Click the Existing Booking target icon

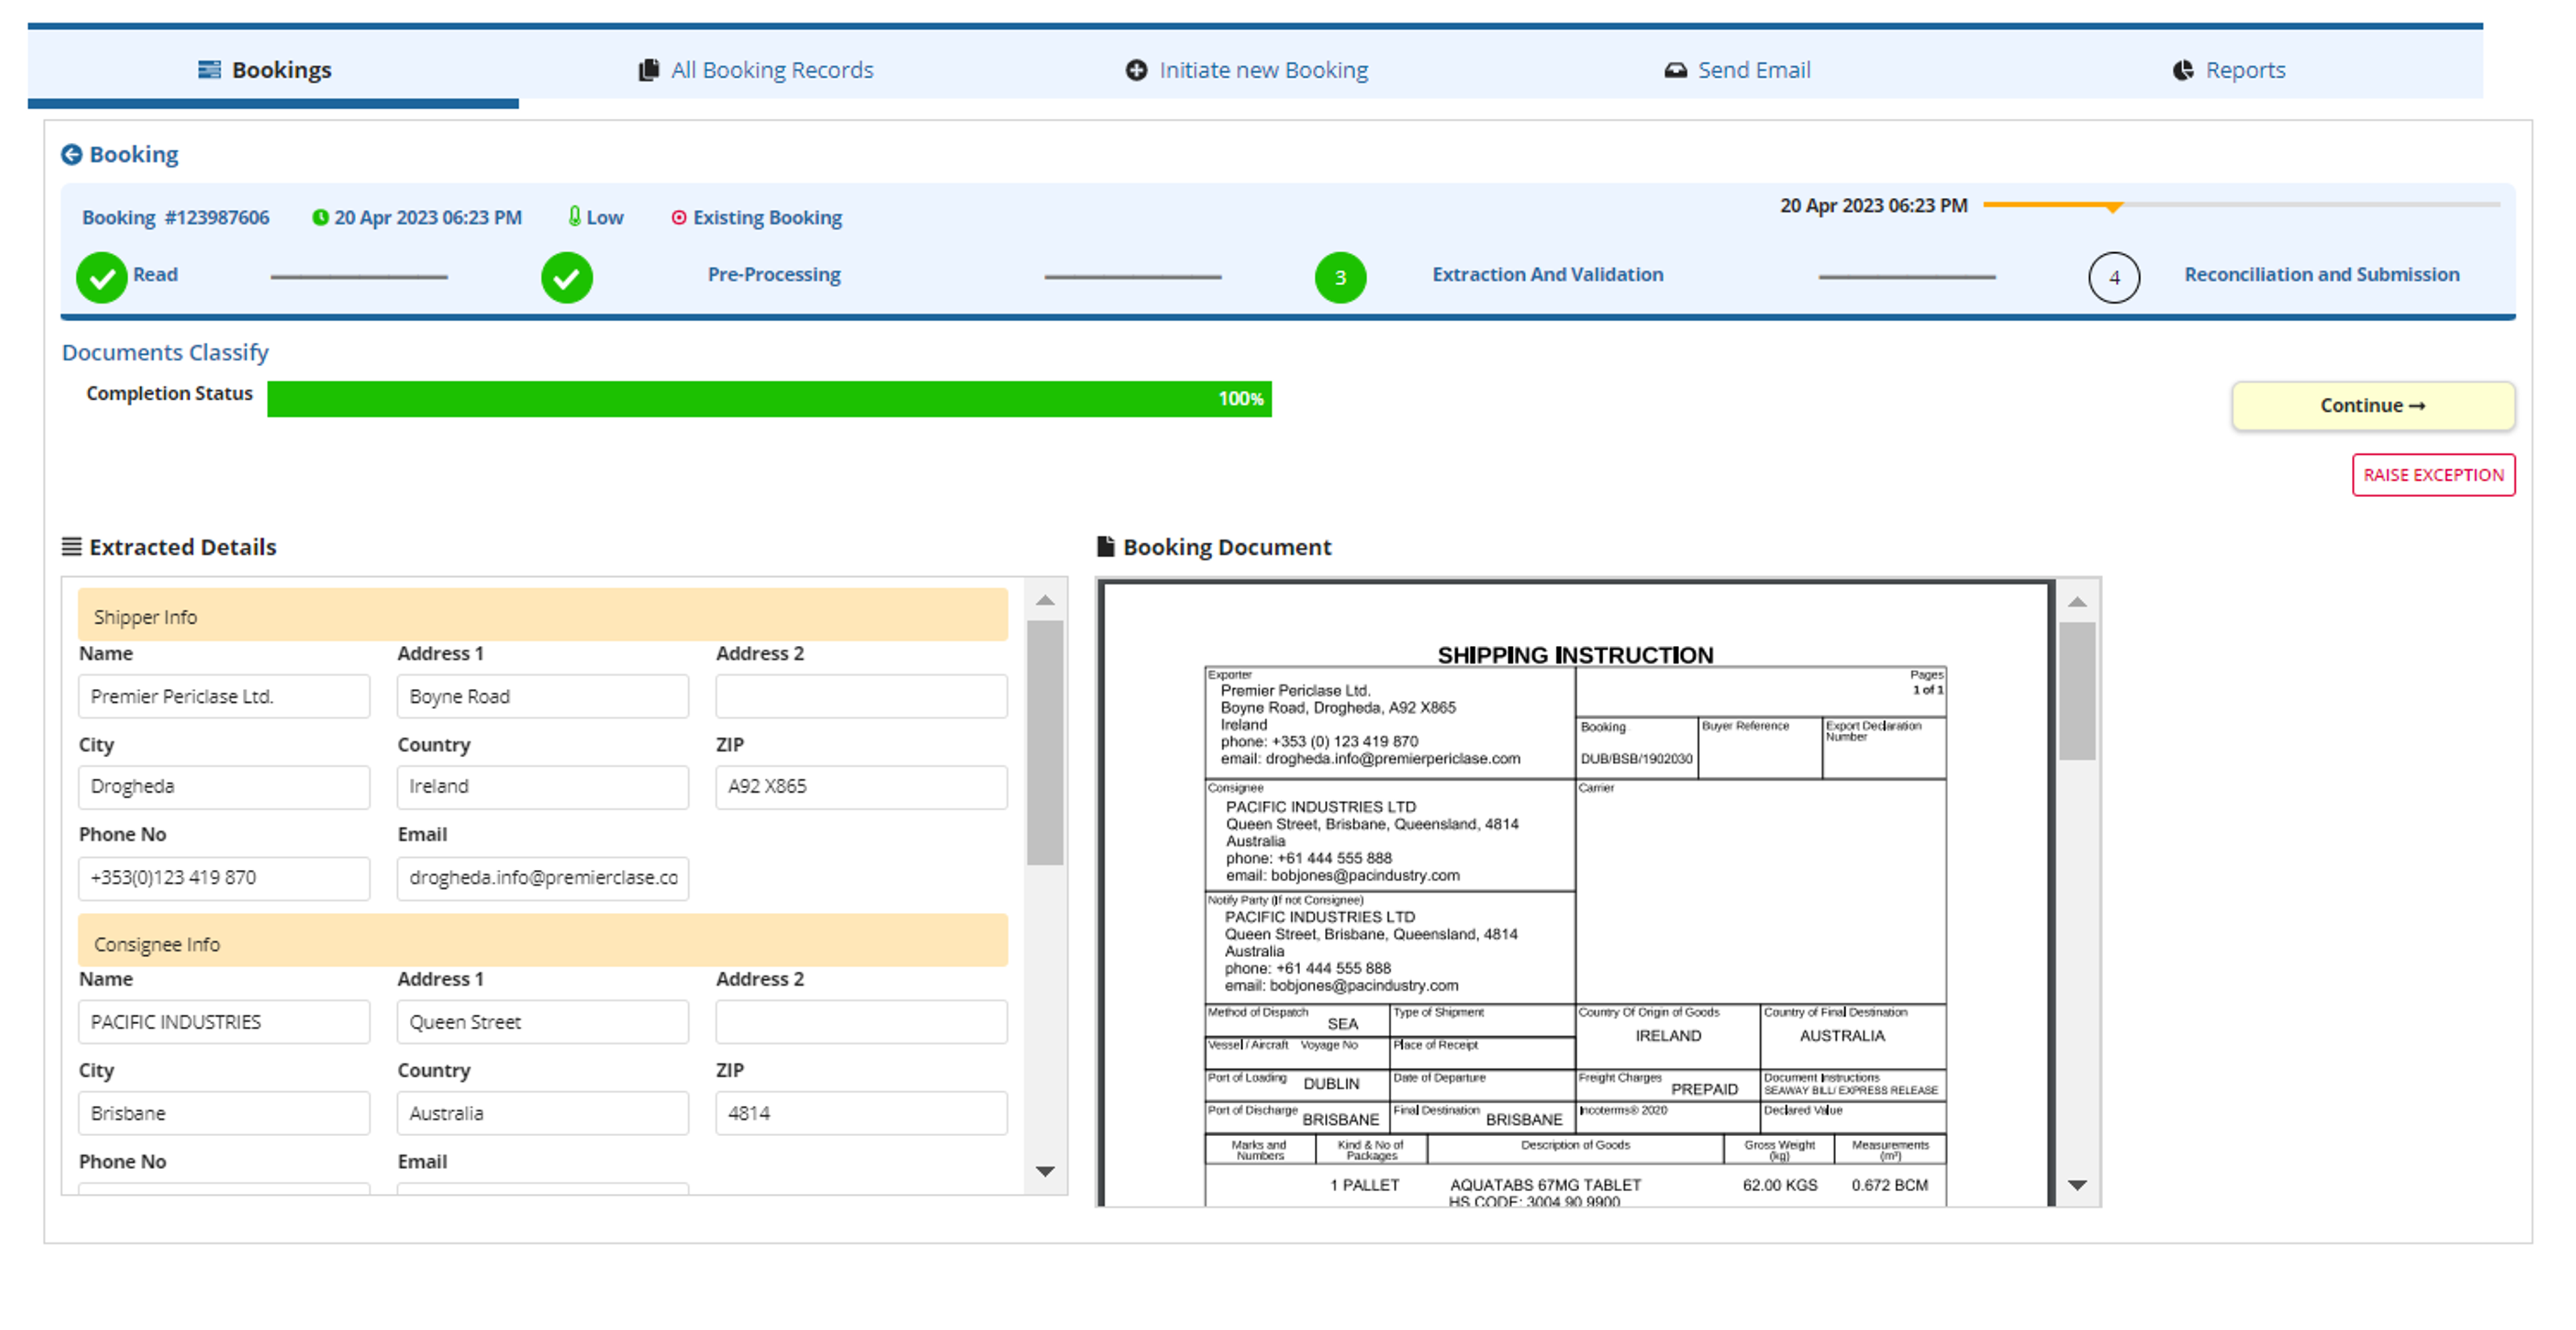point(679,217)
